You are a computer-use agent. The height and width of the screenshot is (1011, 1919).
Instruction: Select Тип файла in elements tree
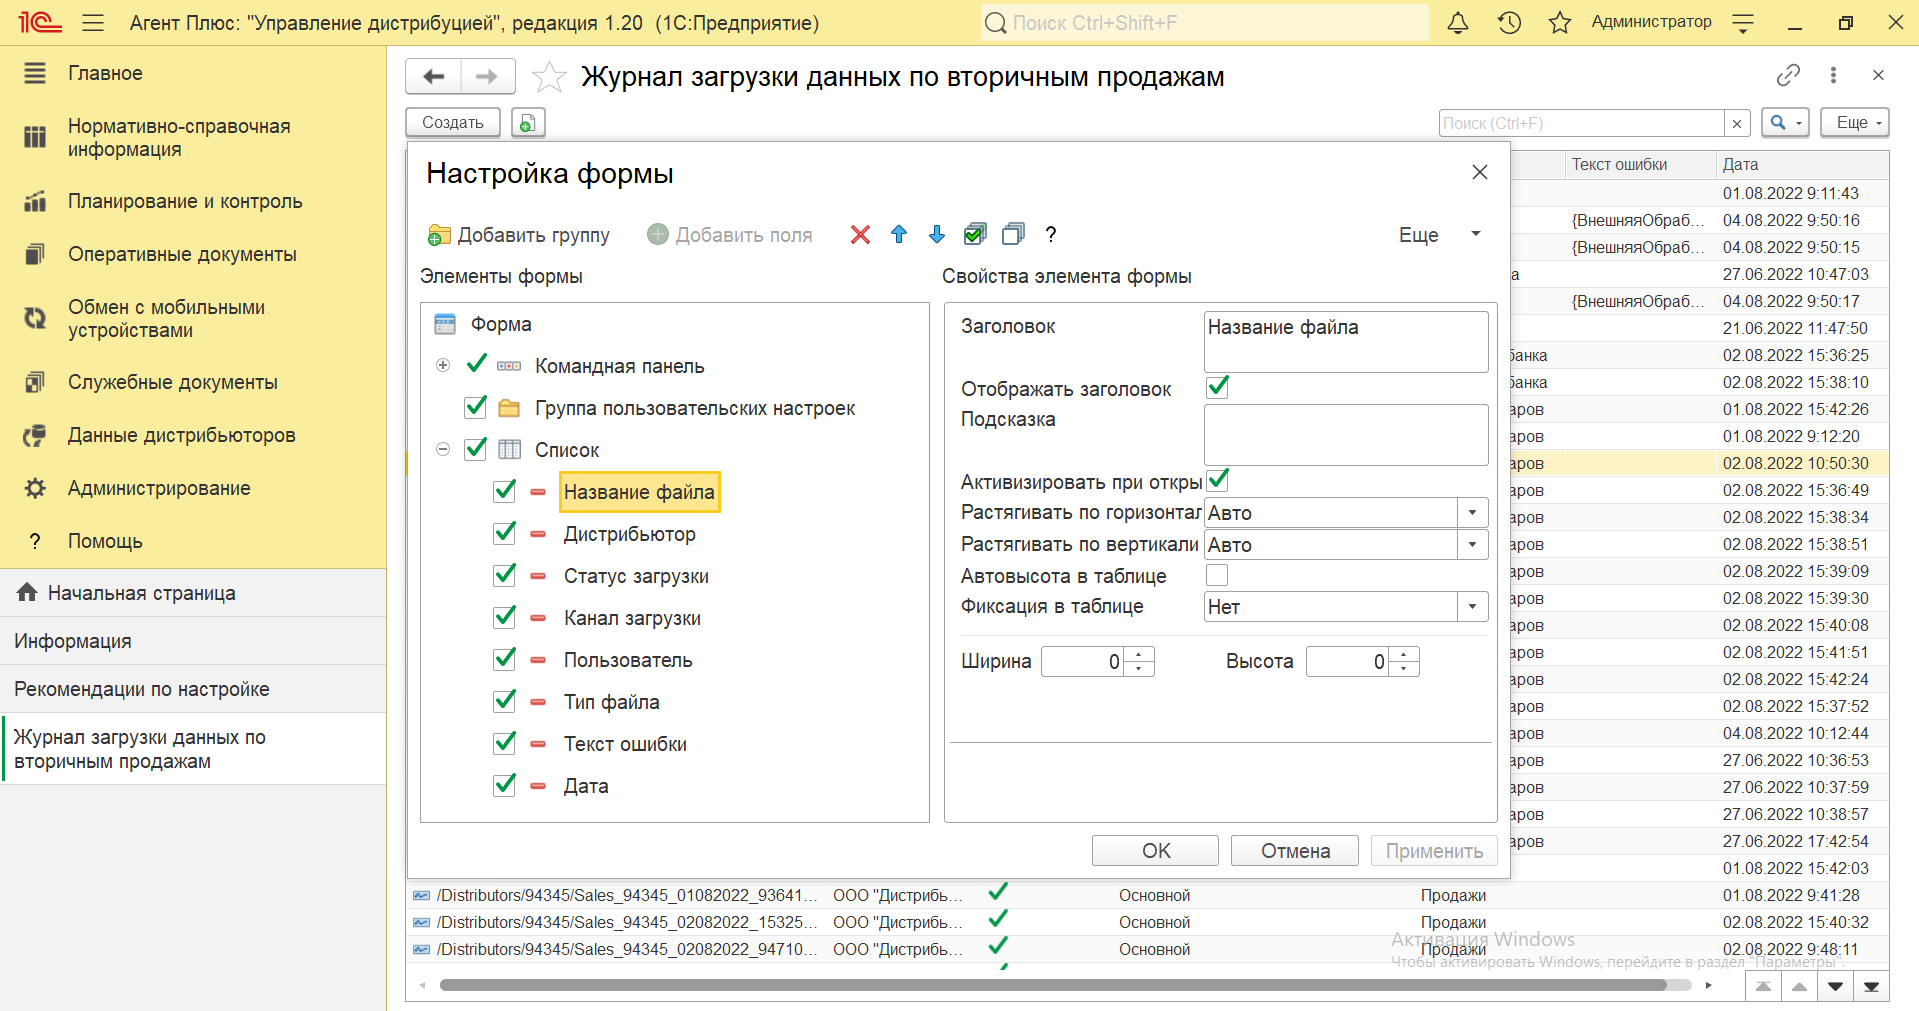[611, 702]
